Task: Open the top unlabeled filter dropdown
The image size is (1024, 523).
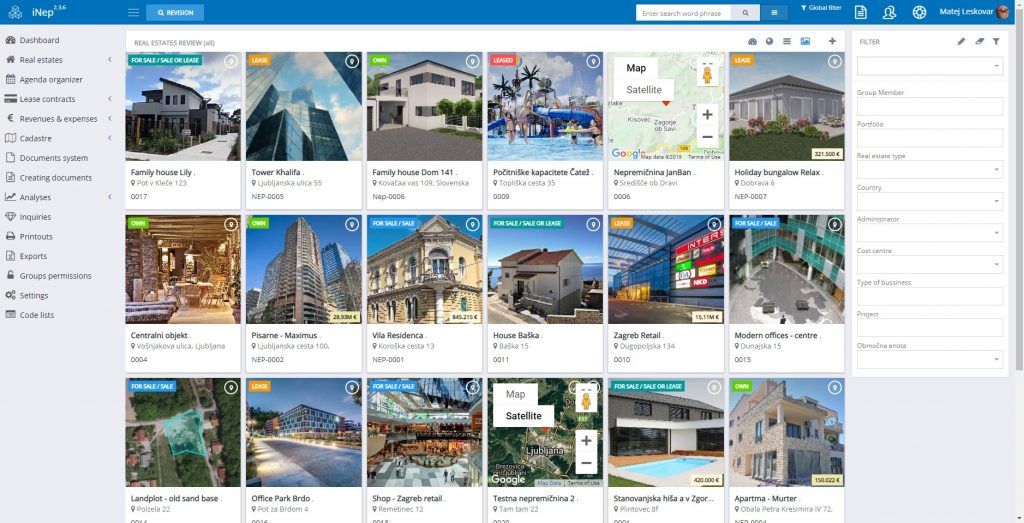Action: [x=929, y=66]
